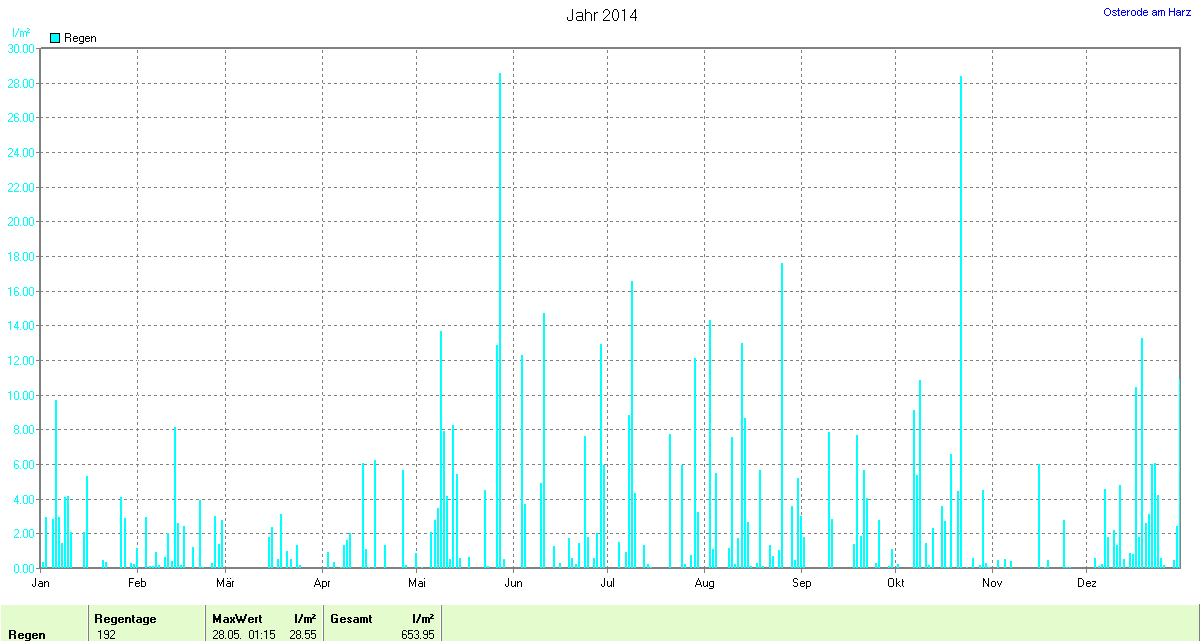Click the 30.00 y-axis value

pyautogui.click(x=20, y=48)
